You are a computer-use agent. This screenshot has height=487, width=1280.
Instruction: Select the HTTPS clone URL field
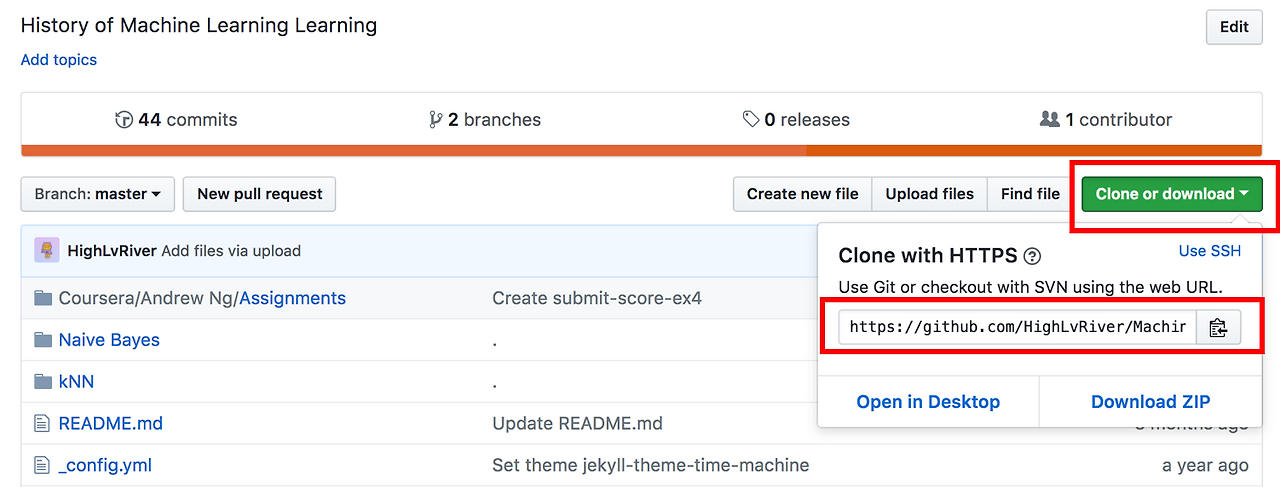pyautogui.click(x=1017, y=327)
